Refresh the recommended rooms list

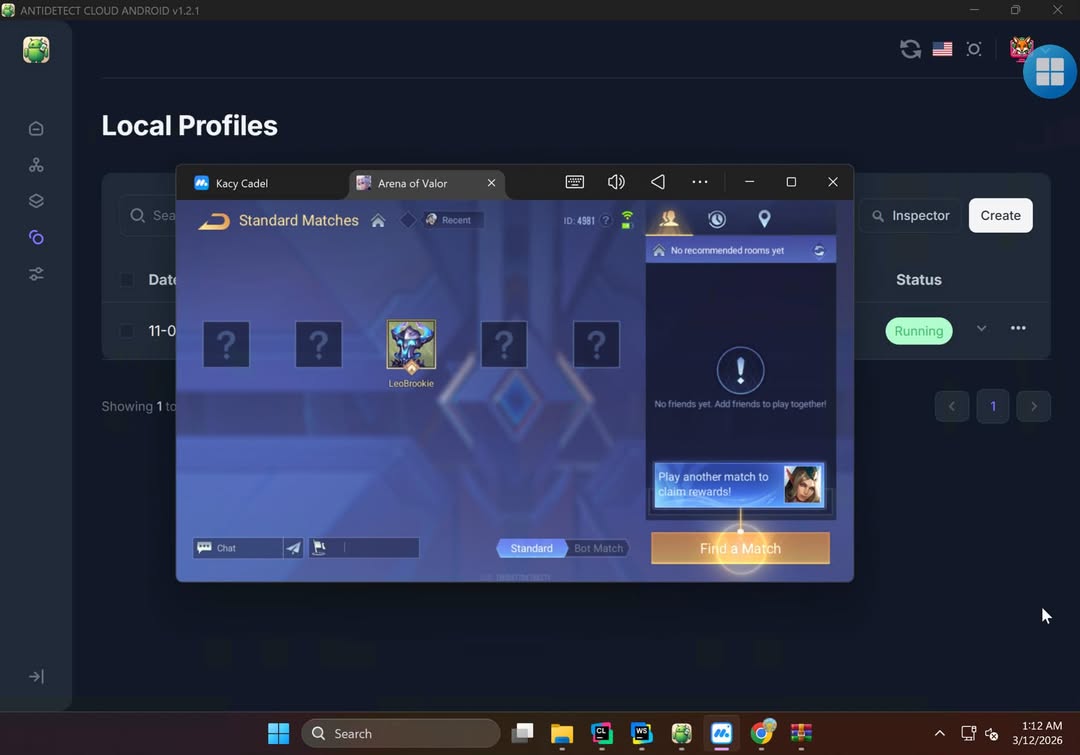pos(819,251)
